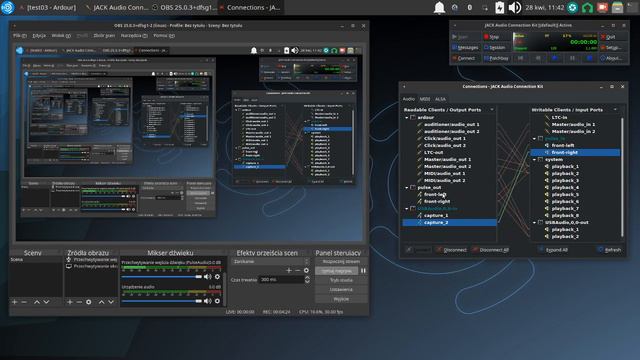Viewport: 640px width, 360px height.
Task: Click Rozpocznij stream button in OBS
Action: (341, 261)
